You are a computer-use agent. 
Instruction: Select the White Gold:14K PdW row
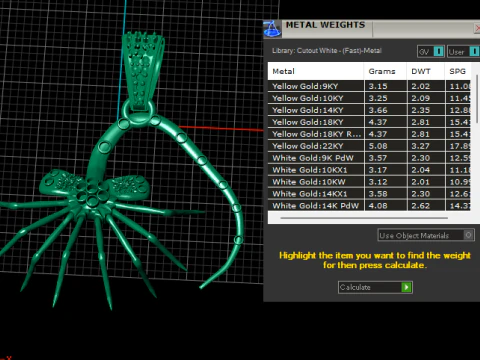tap(369, 206)
